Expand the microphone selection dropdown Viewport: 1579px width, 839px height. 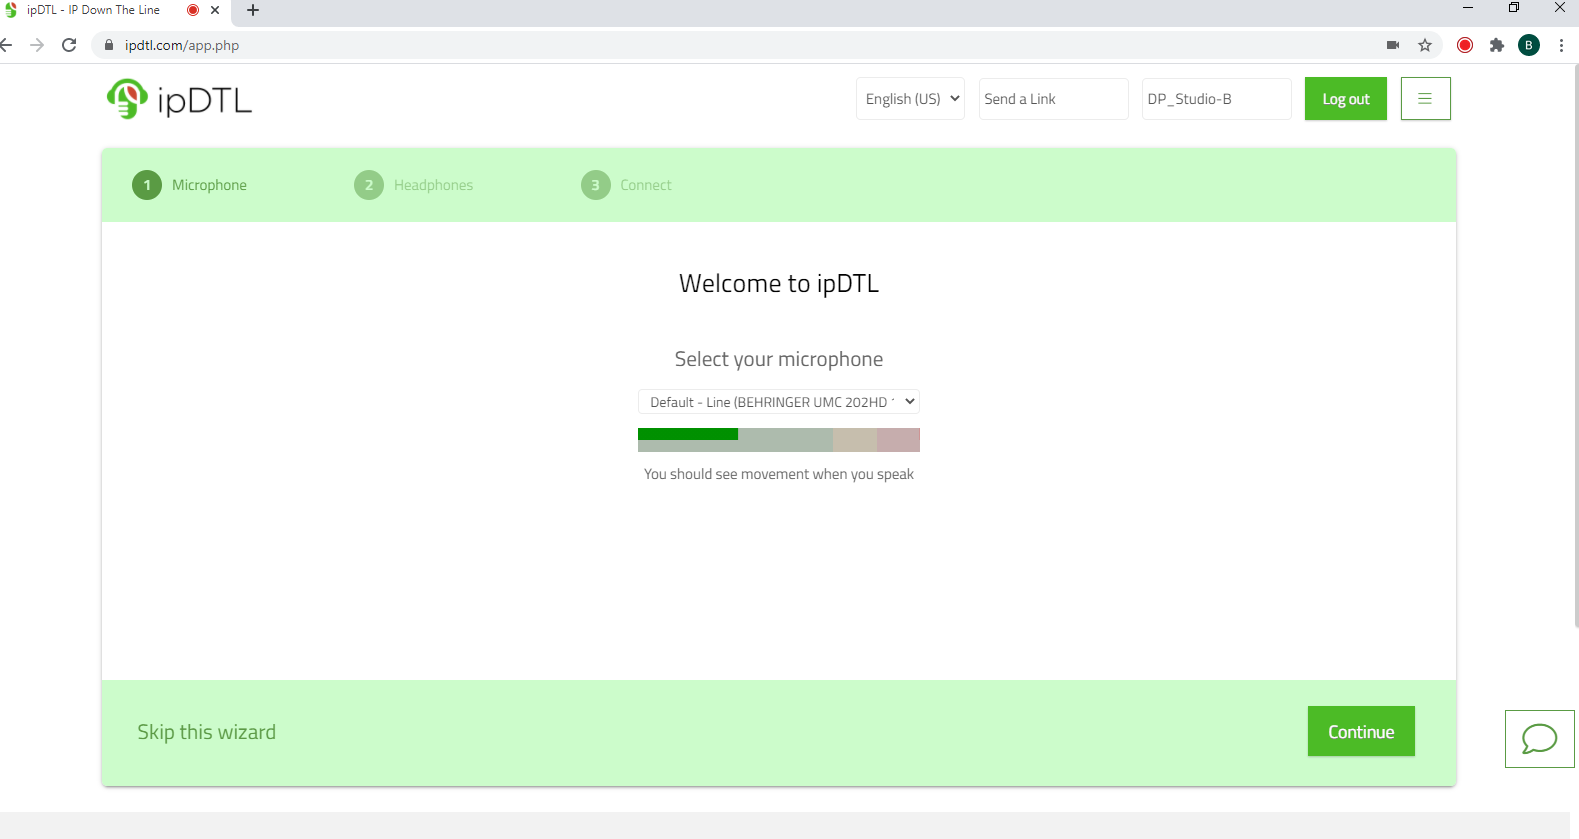coord(778,402)
